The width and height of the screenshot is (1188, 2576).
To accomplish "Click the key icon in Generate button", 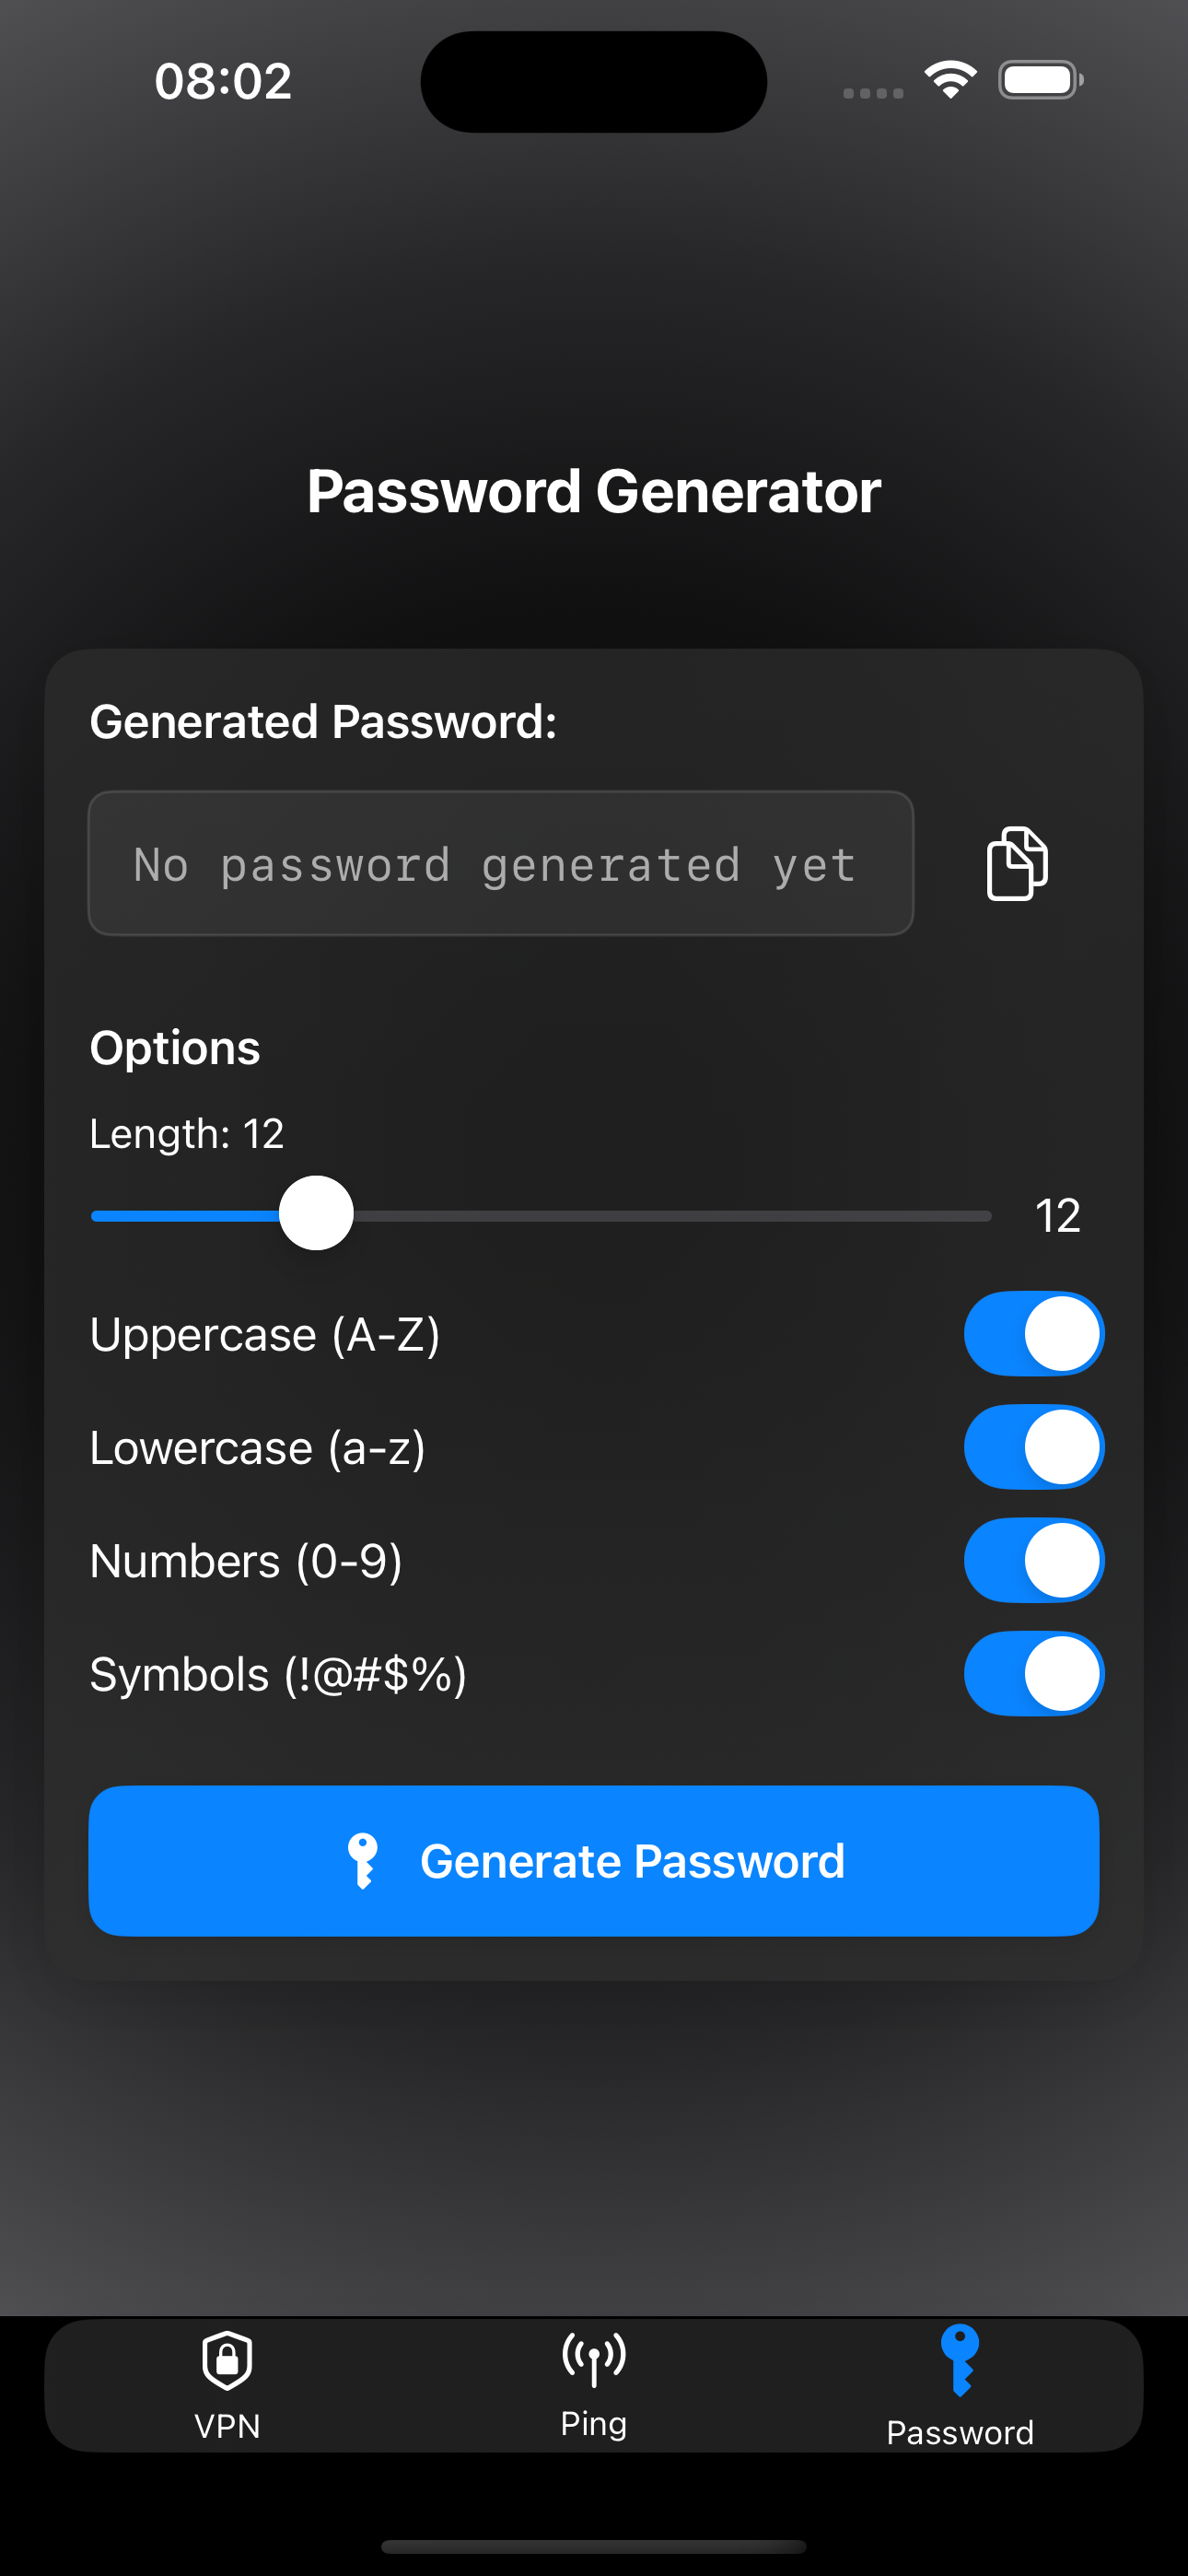I will [x=362, y=1861].
